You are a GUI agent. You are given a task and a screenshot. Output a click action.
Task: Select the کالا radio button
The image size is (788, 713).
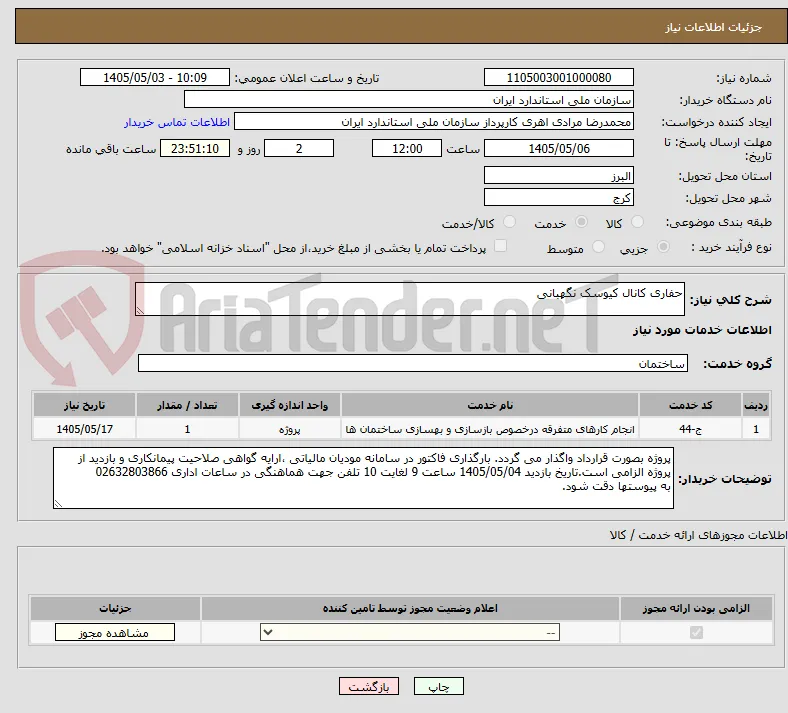point(637,222)
